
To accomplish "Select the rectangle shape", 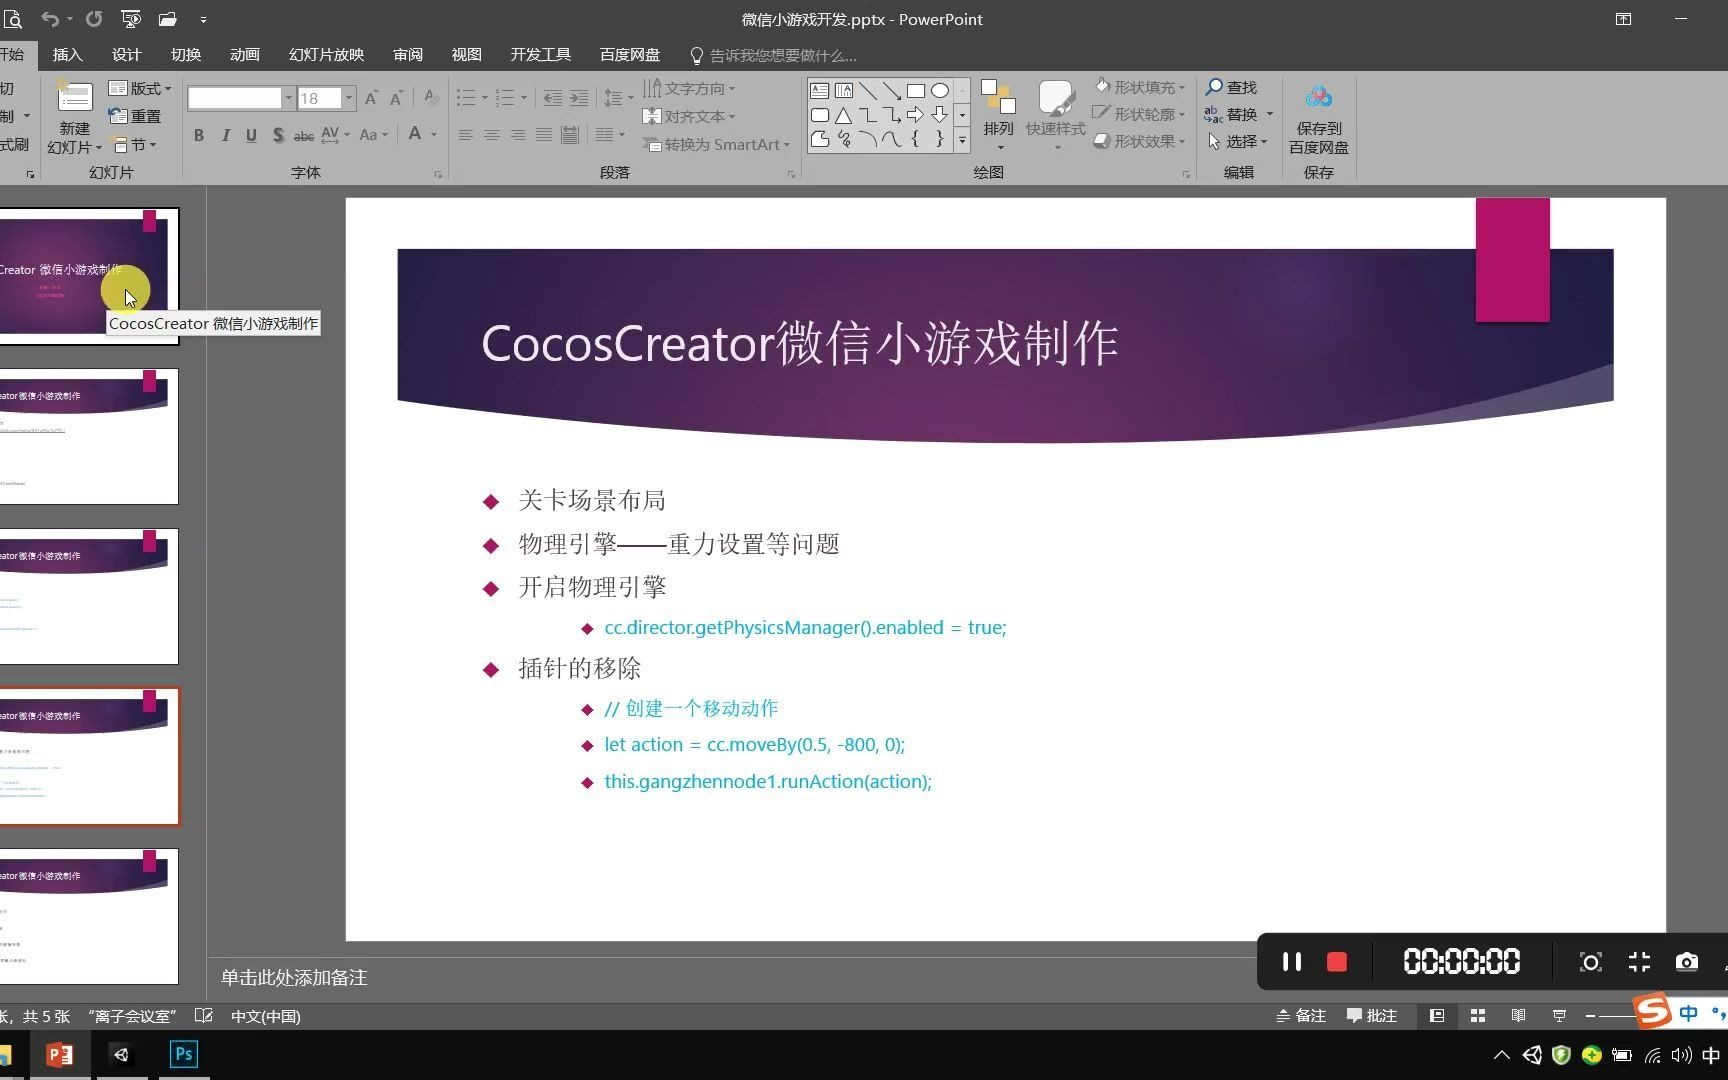I will 916,90.
